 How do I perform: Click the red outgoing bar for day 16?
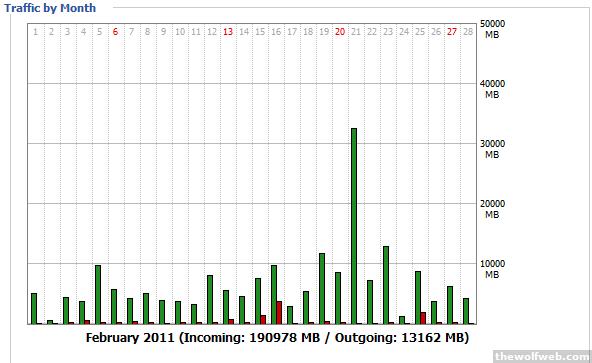[x=279, y=312]
